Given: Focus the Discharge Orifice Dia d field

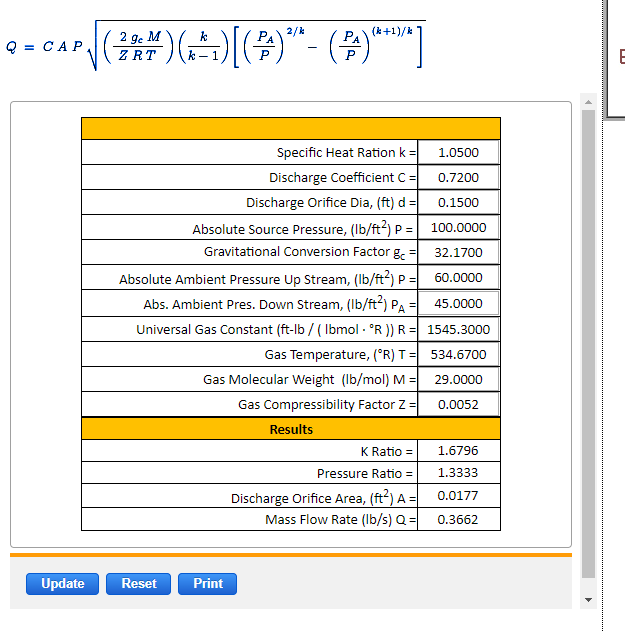Looking at the screenshot, I should click(458, 202).
